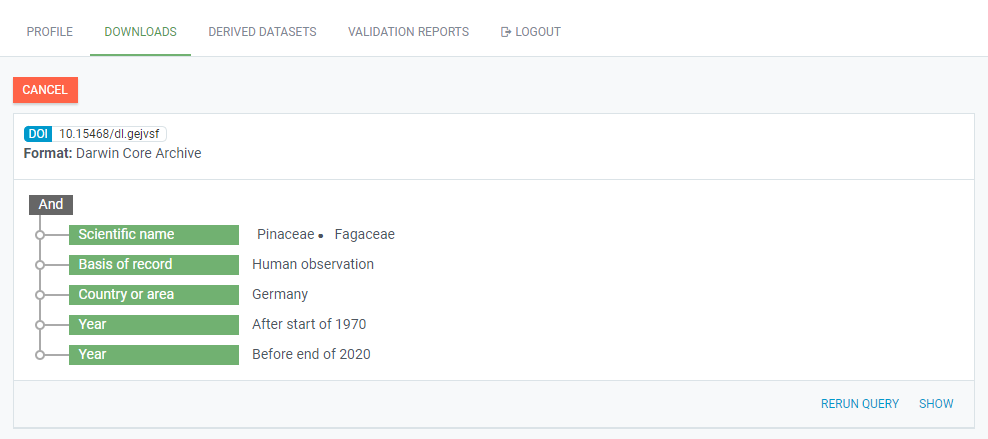The image size is (988, 439).
Task: Click the blue DOI badge
Action: tap(37, 134)
